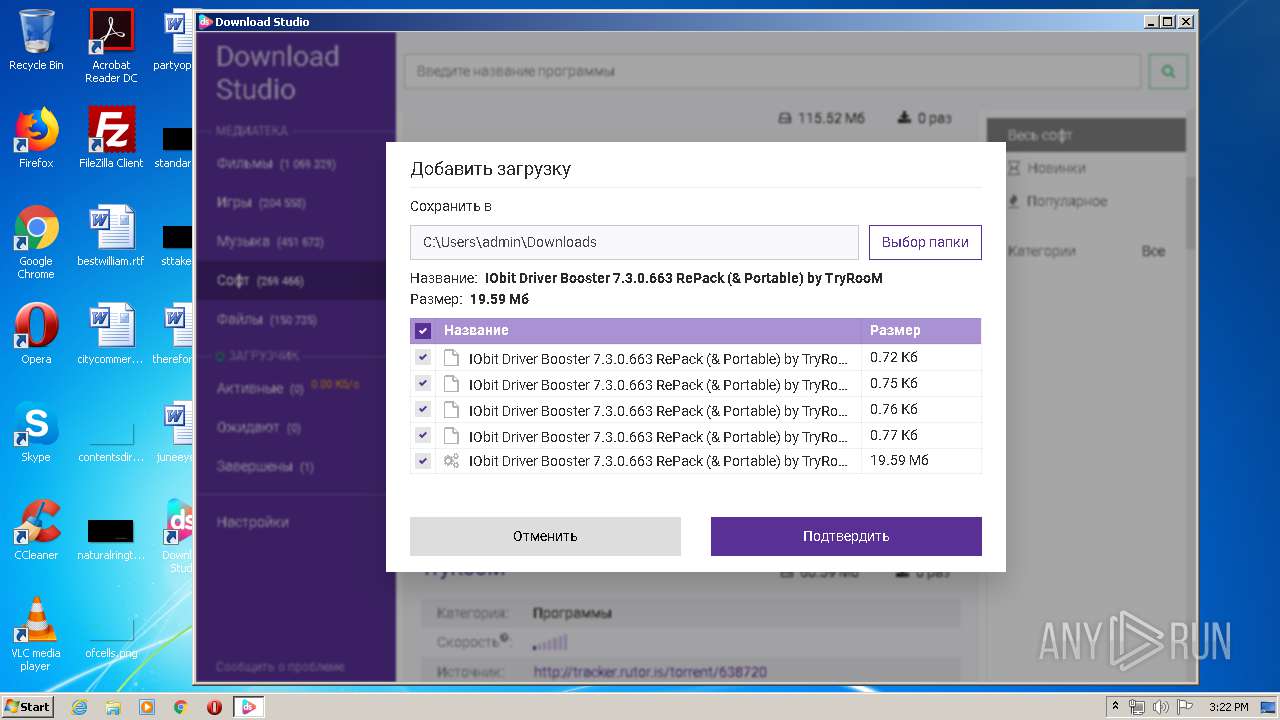This screenshot has height=720, width=1280.
Task: Open the Выбор папки folder chooser
Action: click(925, 242)
